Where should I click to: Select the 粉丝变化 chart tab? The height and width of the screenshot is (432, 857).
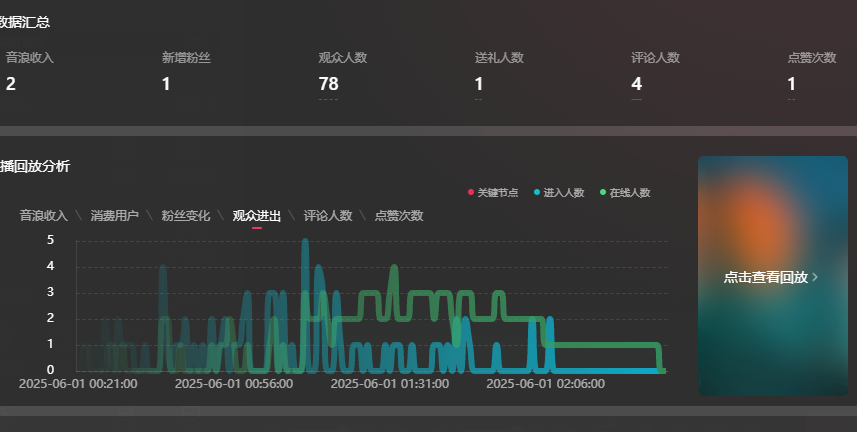click(186, 215)
